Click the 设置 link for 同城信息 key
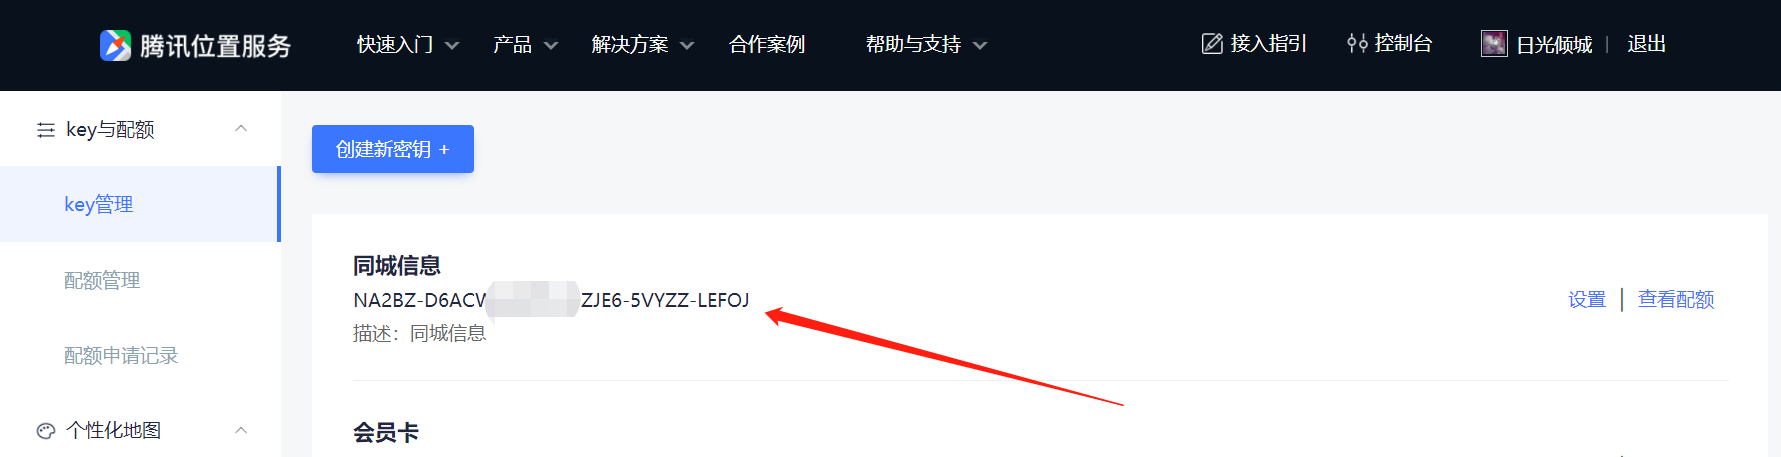Image resolution: width=1781 pixels, height=457 pixels. tap(1587, 299)
